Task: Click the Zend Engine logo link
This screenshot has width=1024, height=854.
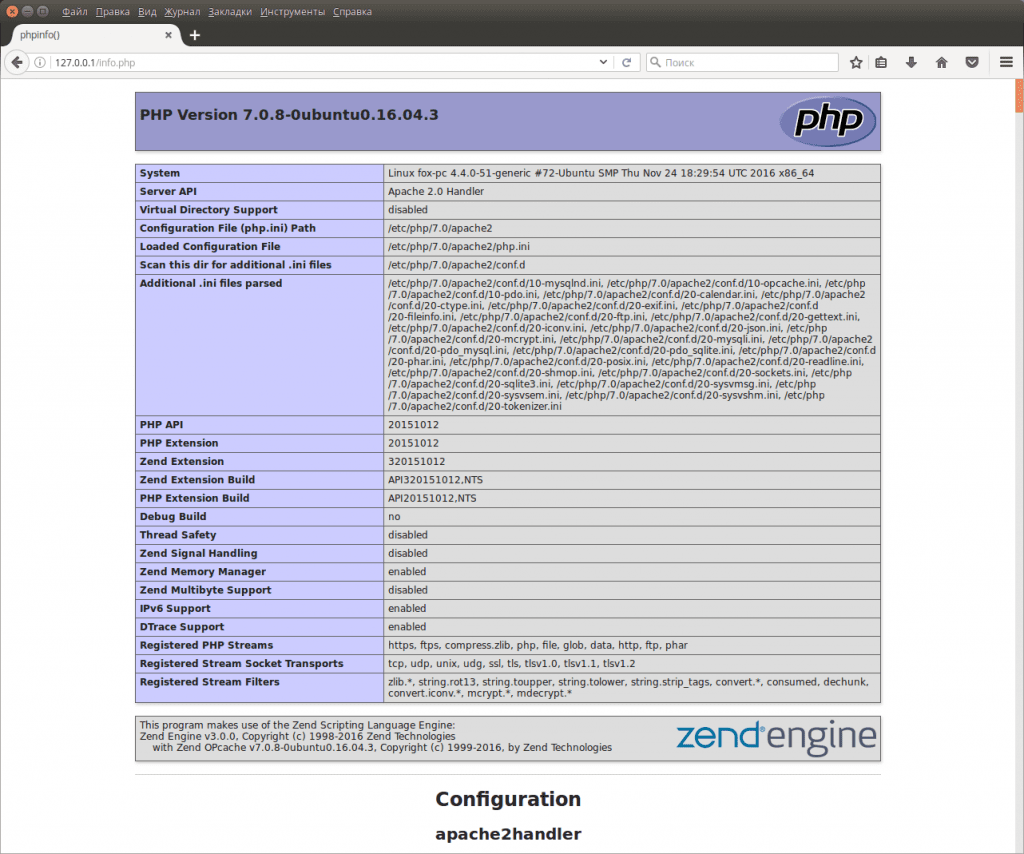Action: click(x=776, y=737)
